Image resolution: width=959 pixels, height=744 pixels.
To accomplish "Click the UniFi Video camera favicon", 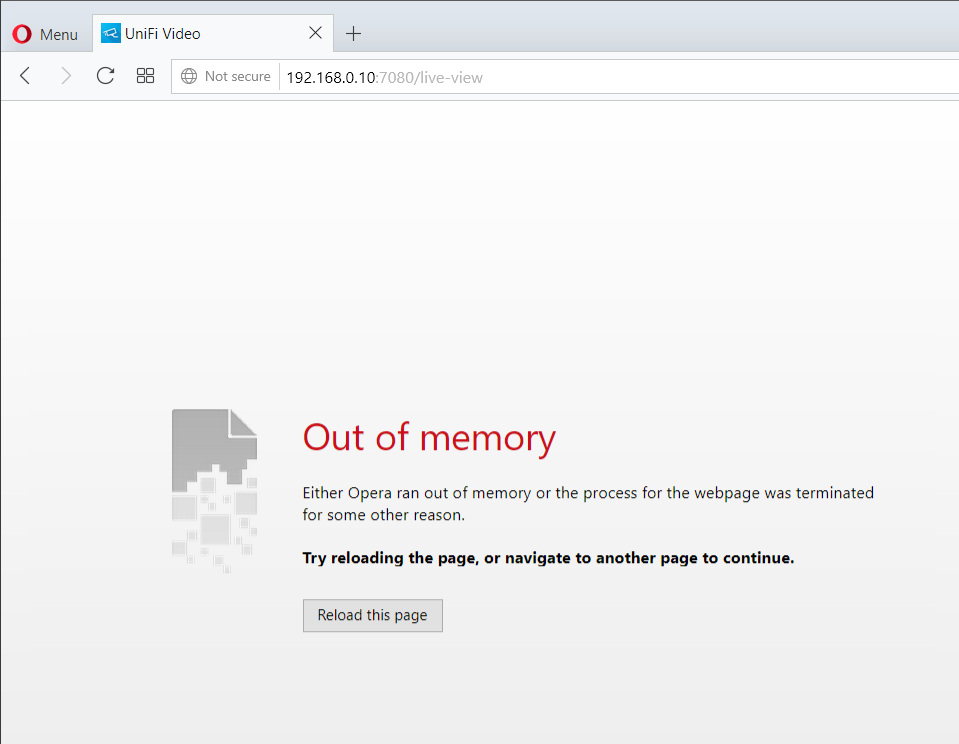I will pos(111,33).
